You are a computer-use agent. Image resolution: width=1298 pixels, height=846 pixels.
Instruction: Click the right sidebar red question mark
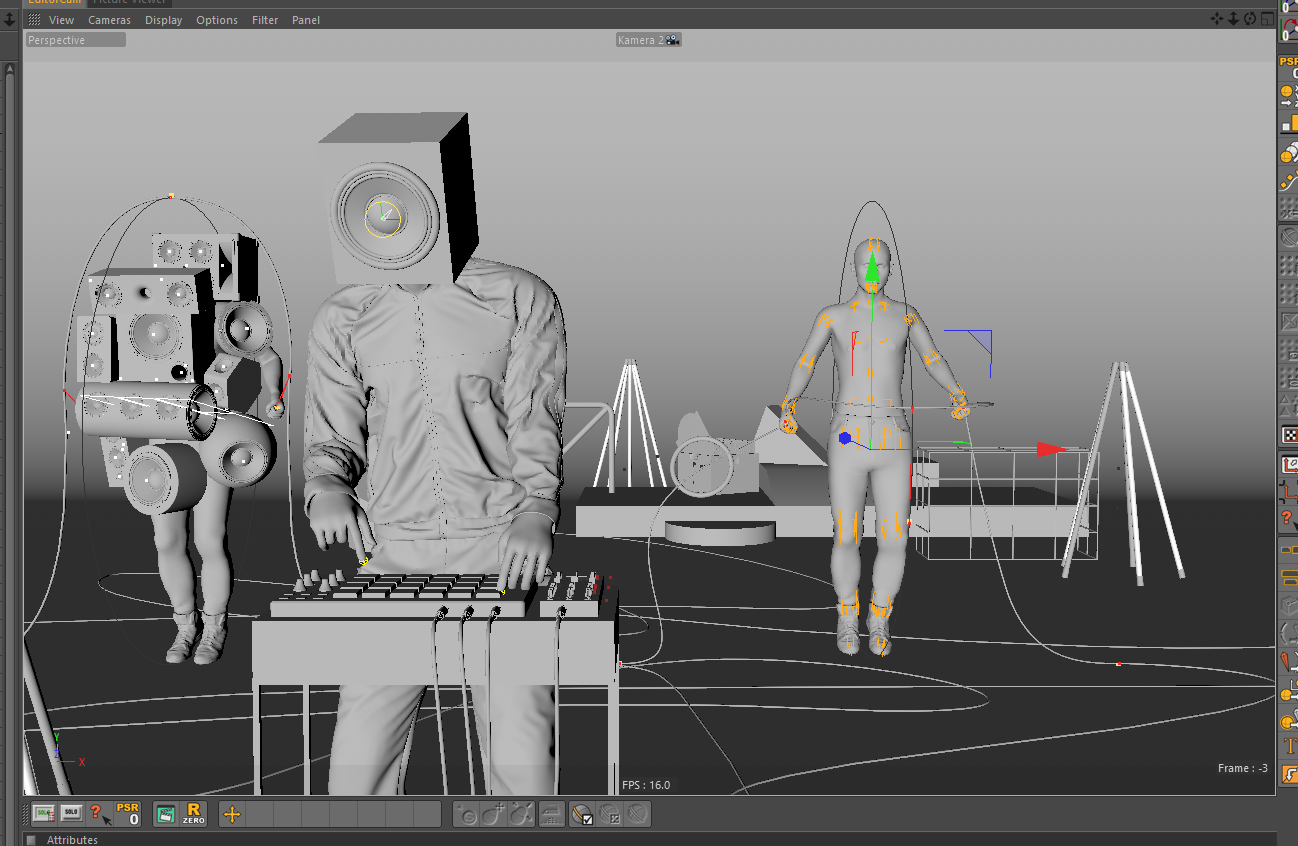coord(1289,518)
